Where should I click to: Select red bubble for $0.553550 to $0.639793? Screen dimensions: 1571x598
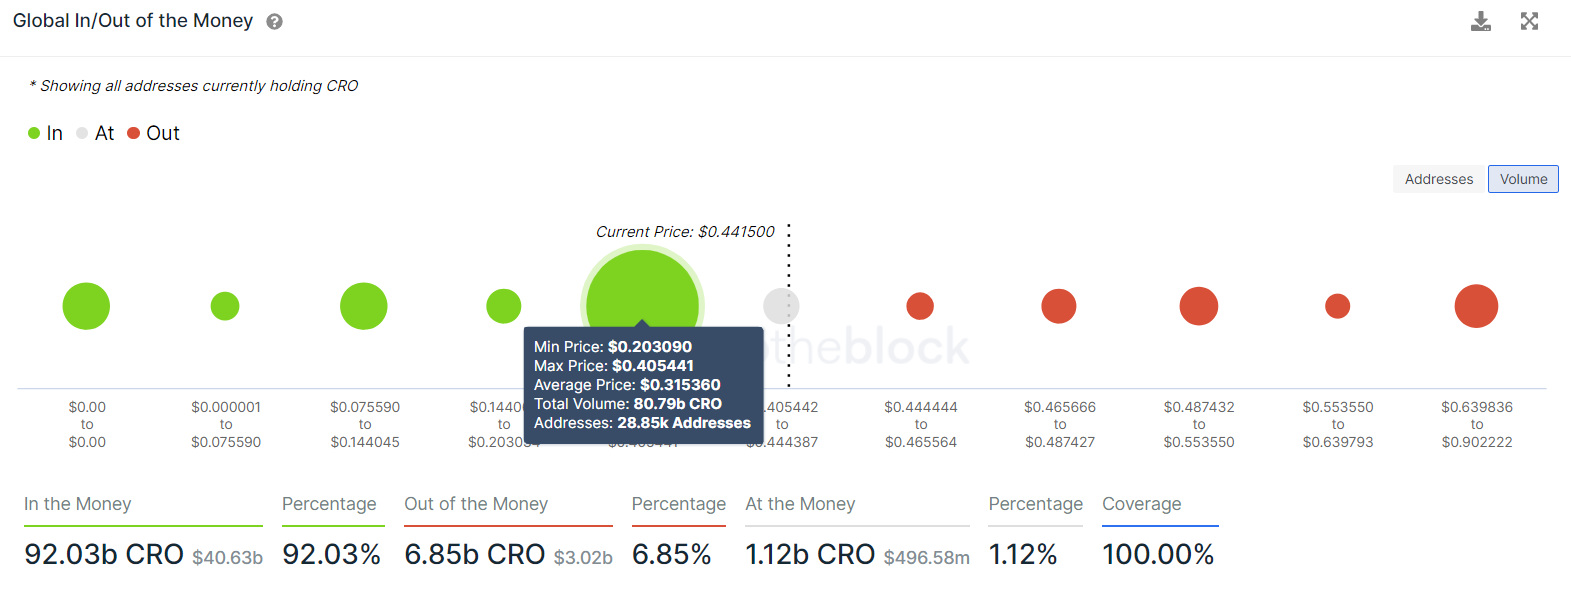click(1337, 306)
